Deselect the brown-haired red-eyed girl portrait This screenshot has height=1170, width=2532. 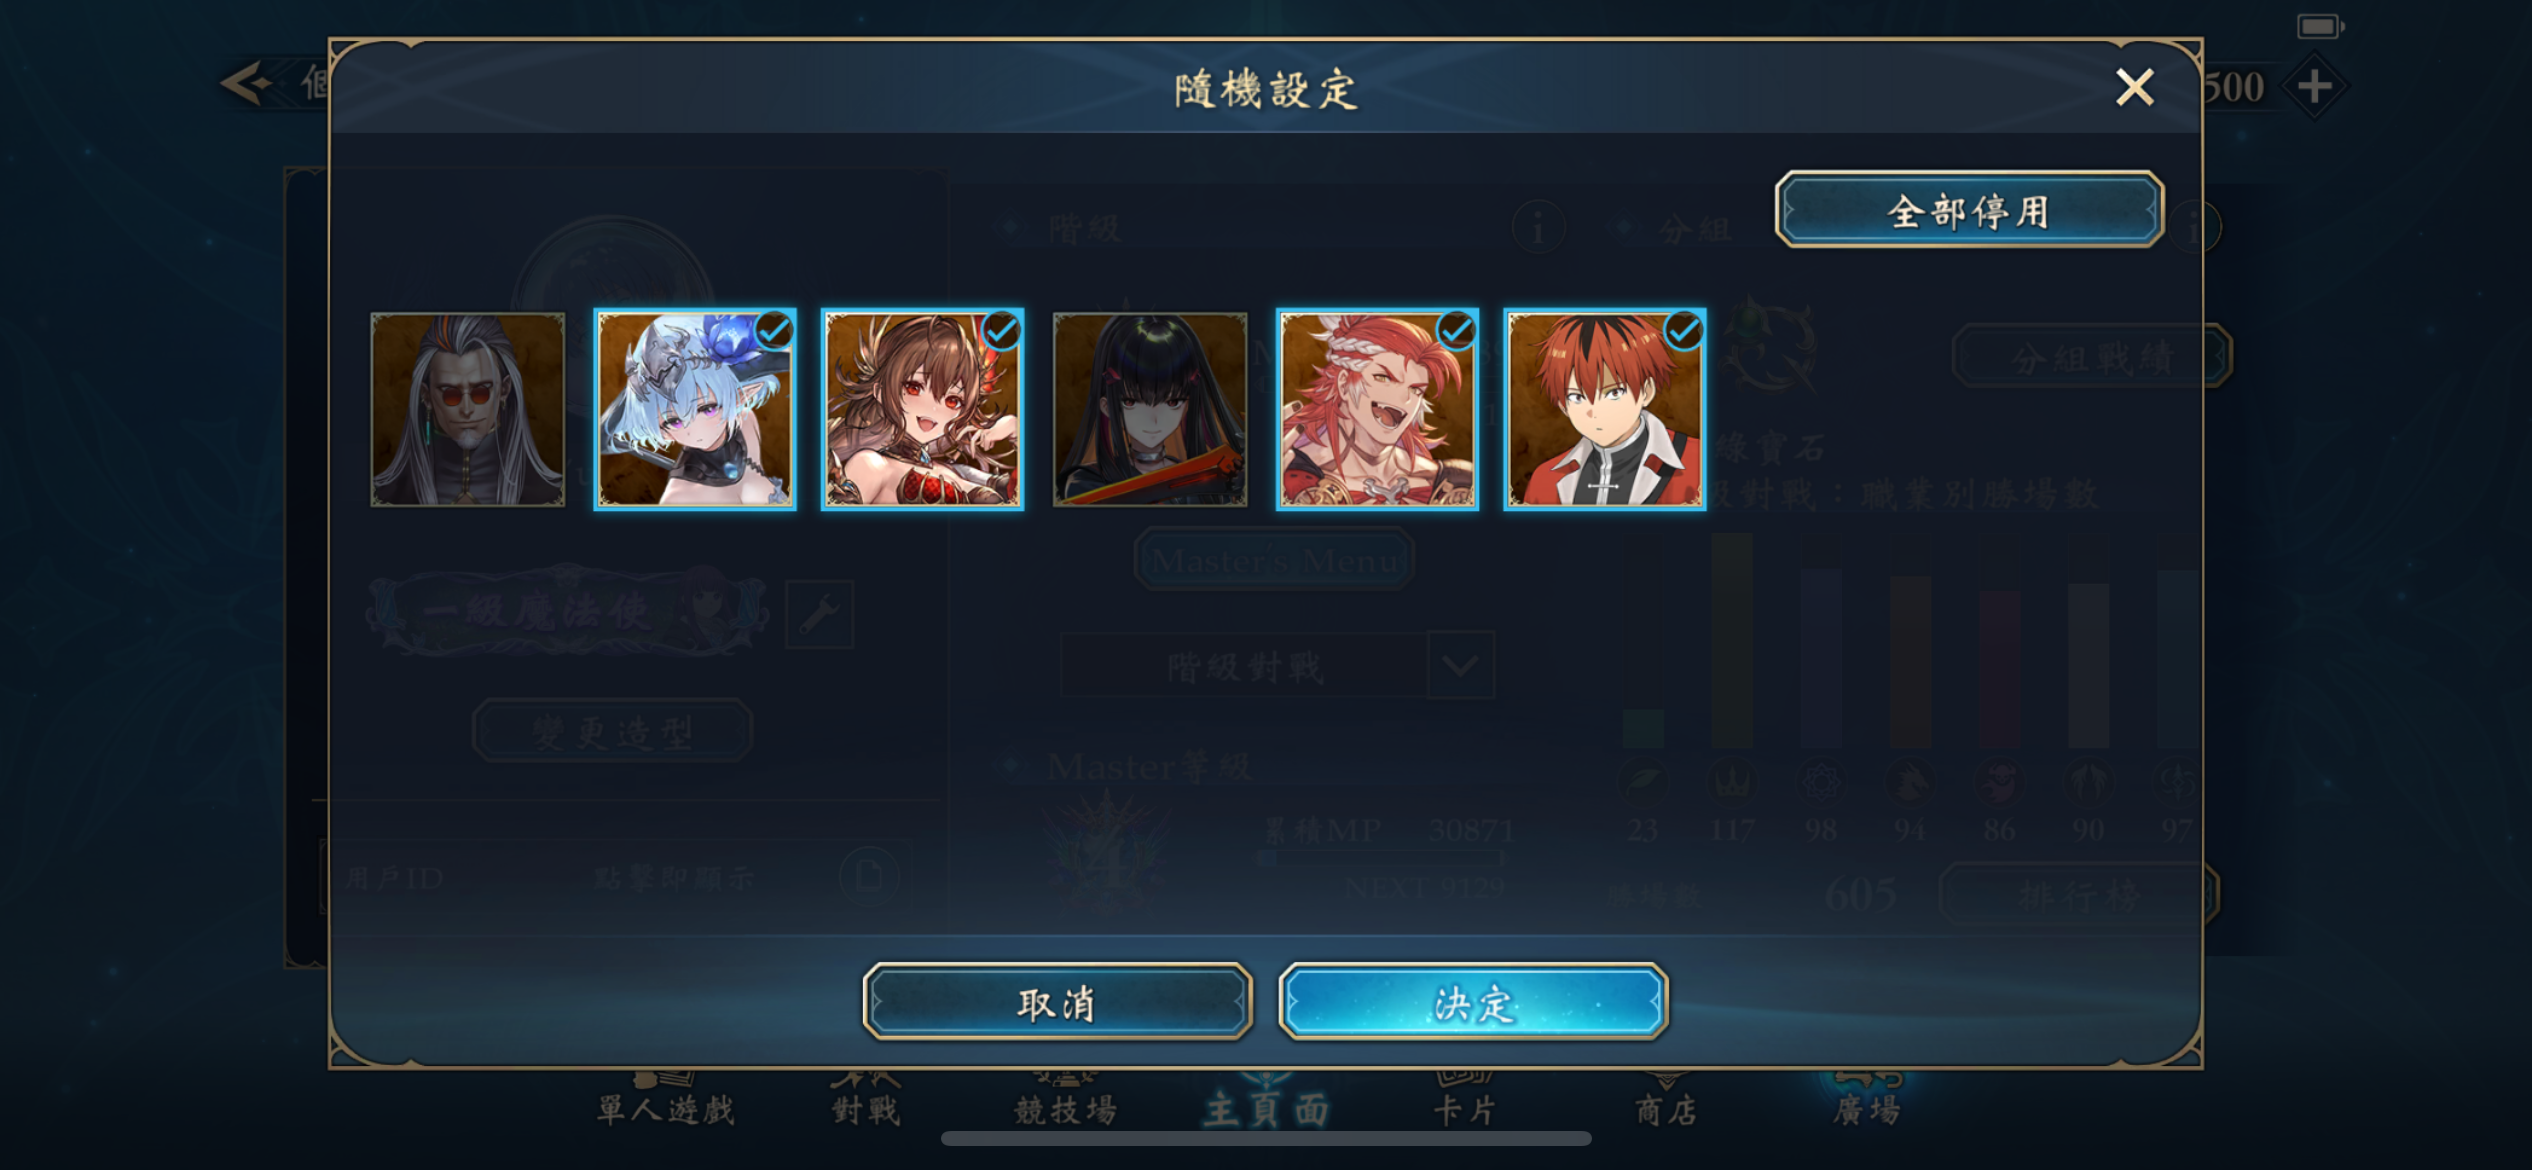(x=922, y=409)
